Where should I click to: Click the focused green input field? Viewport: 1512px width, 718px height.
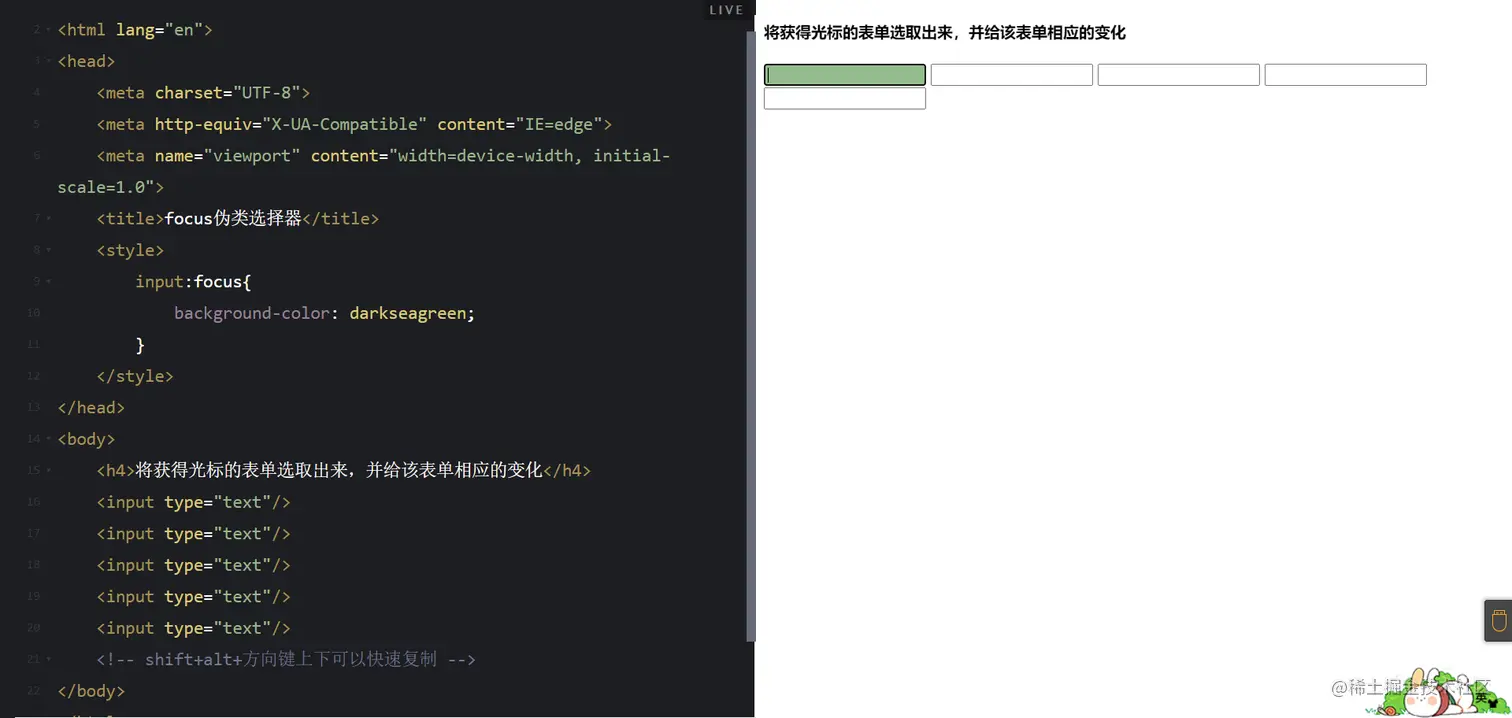point(845,75)
